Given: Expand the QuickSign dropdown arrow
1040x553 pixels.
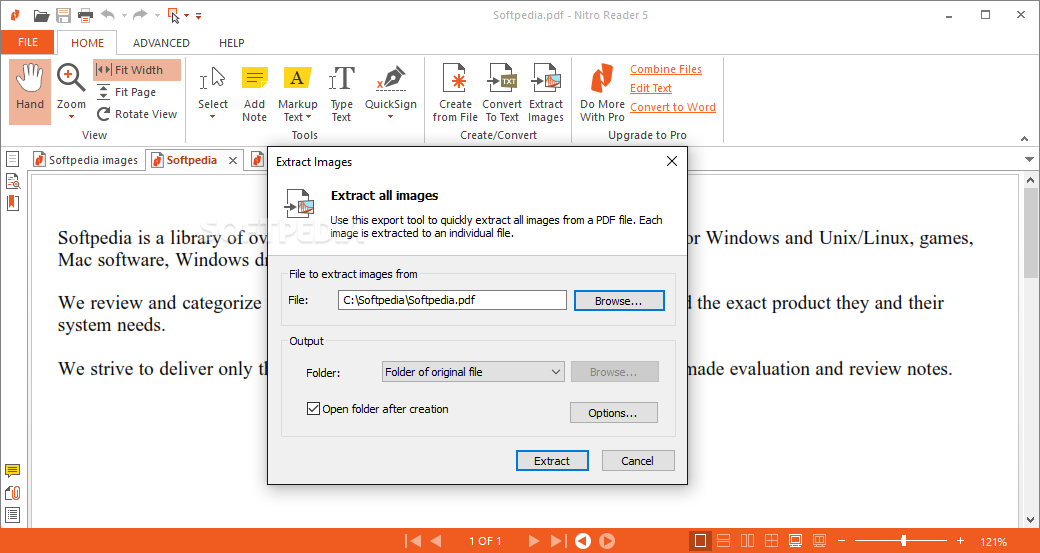Looking at the screenshot, I should (391, 117).
